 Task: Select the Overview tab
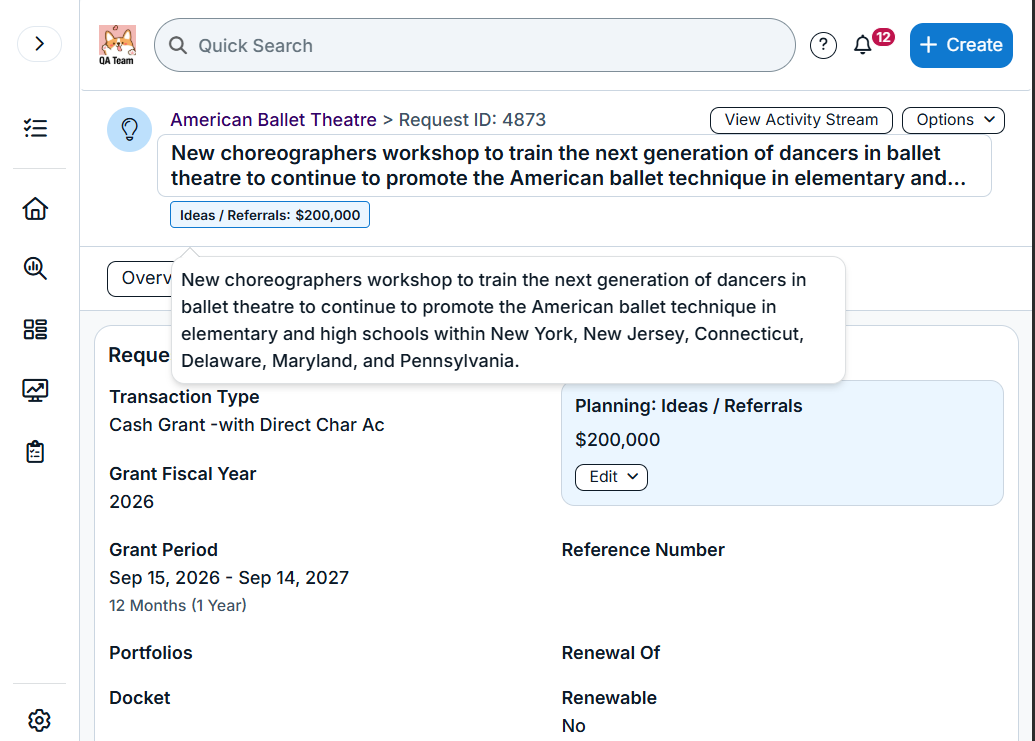tap(140, 278)
